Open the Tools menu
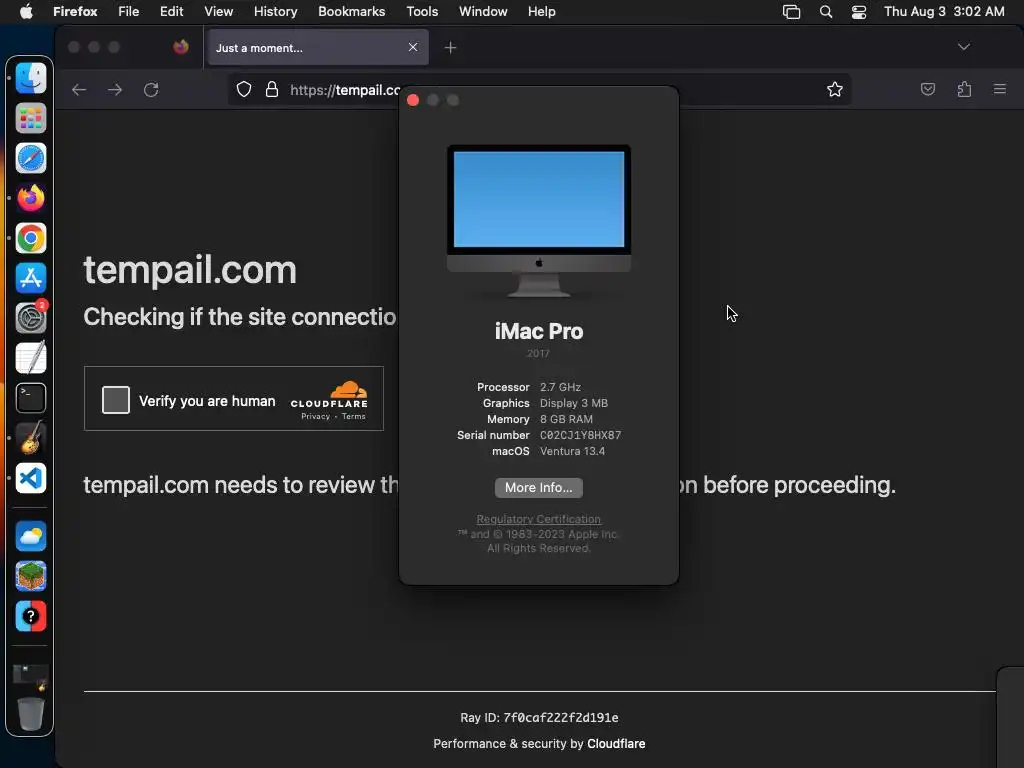 [422, 12]
